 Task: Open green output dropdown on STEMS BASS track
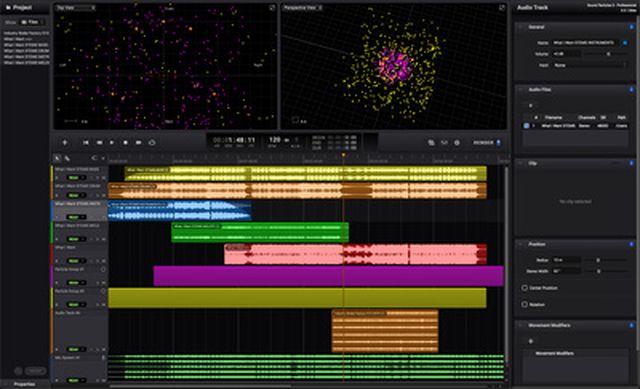(76, 178)
